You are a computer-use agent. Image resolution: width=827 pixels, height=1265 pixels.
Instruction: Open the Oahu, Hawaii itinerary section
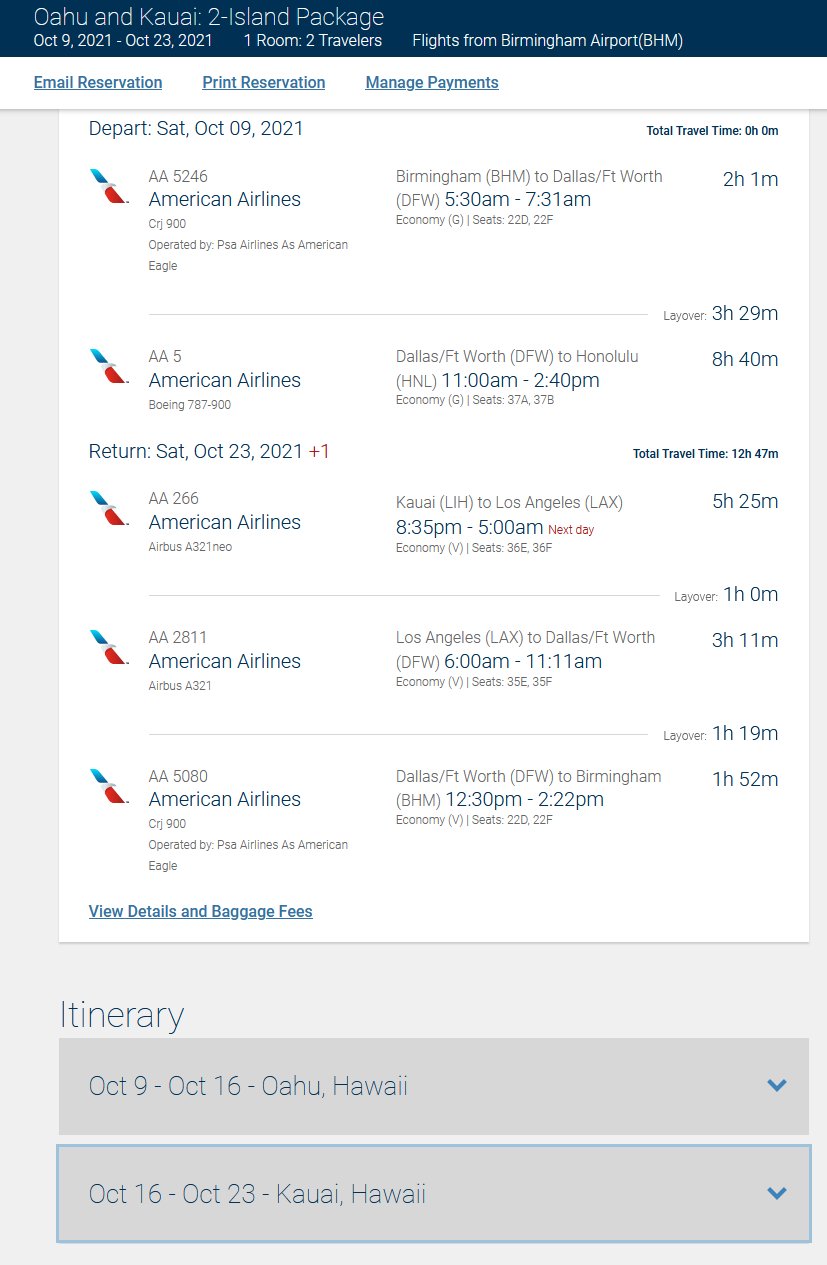(434, 1086)
